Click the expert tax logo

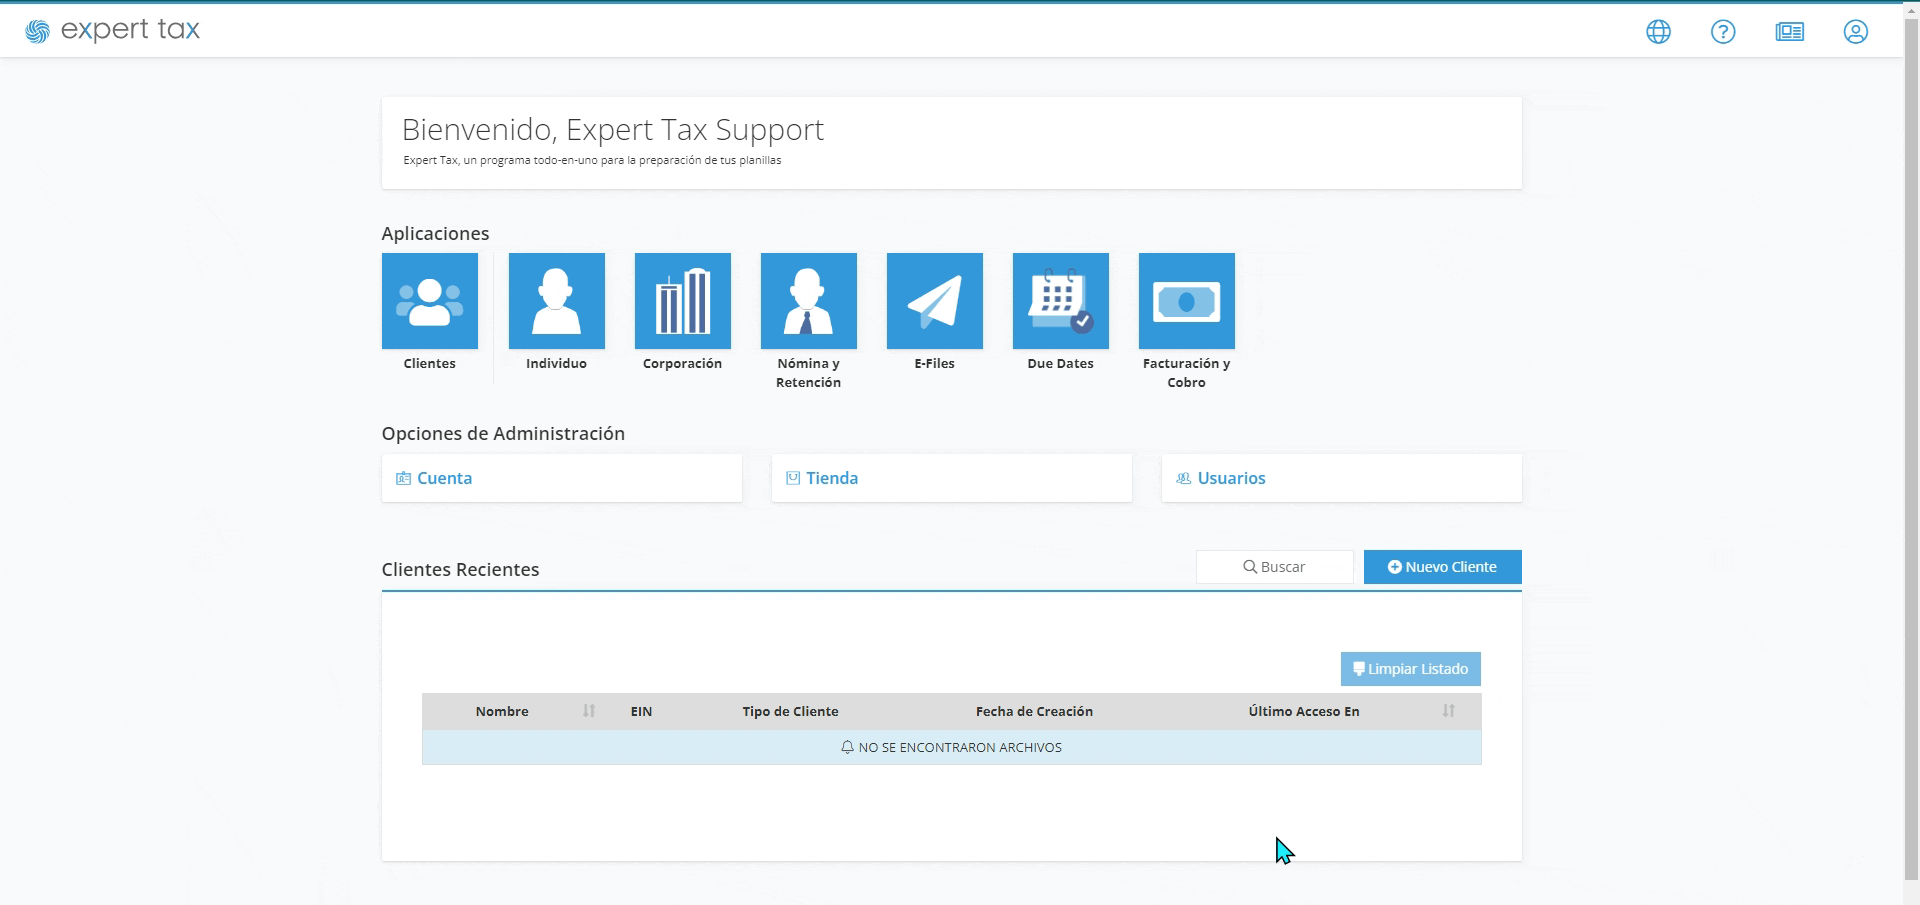tap(112, 30)
